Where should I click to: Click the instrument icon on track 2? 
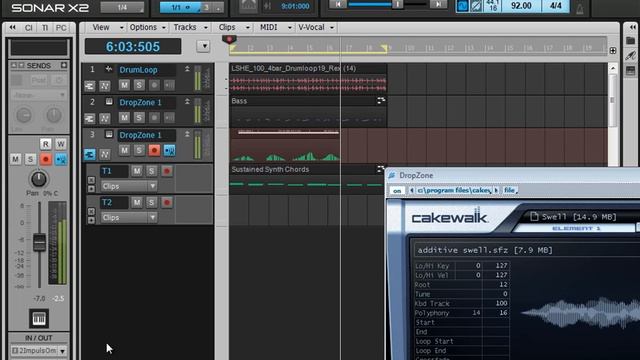tap(109, 102)
